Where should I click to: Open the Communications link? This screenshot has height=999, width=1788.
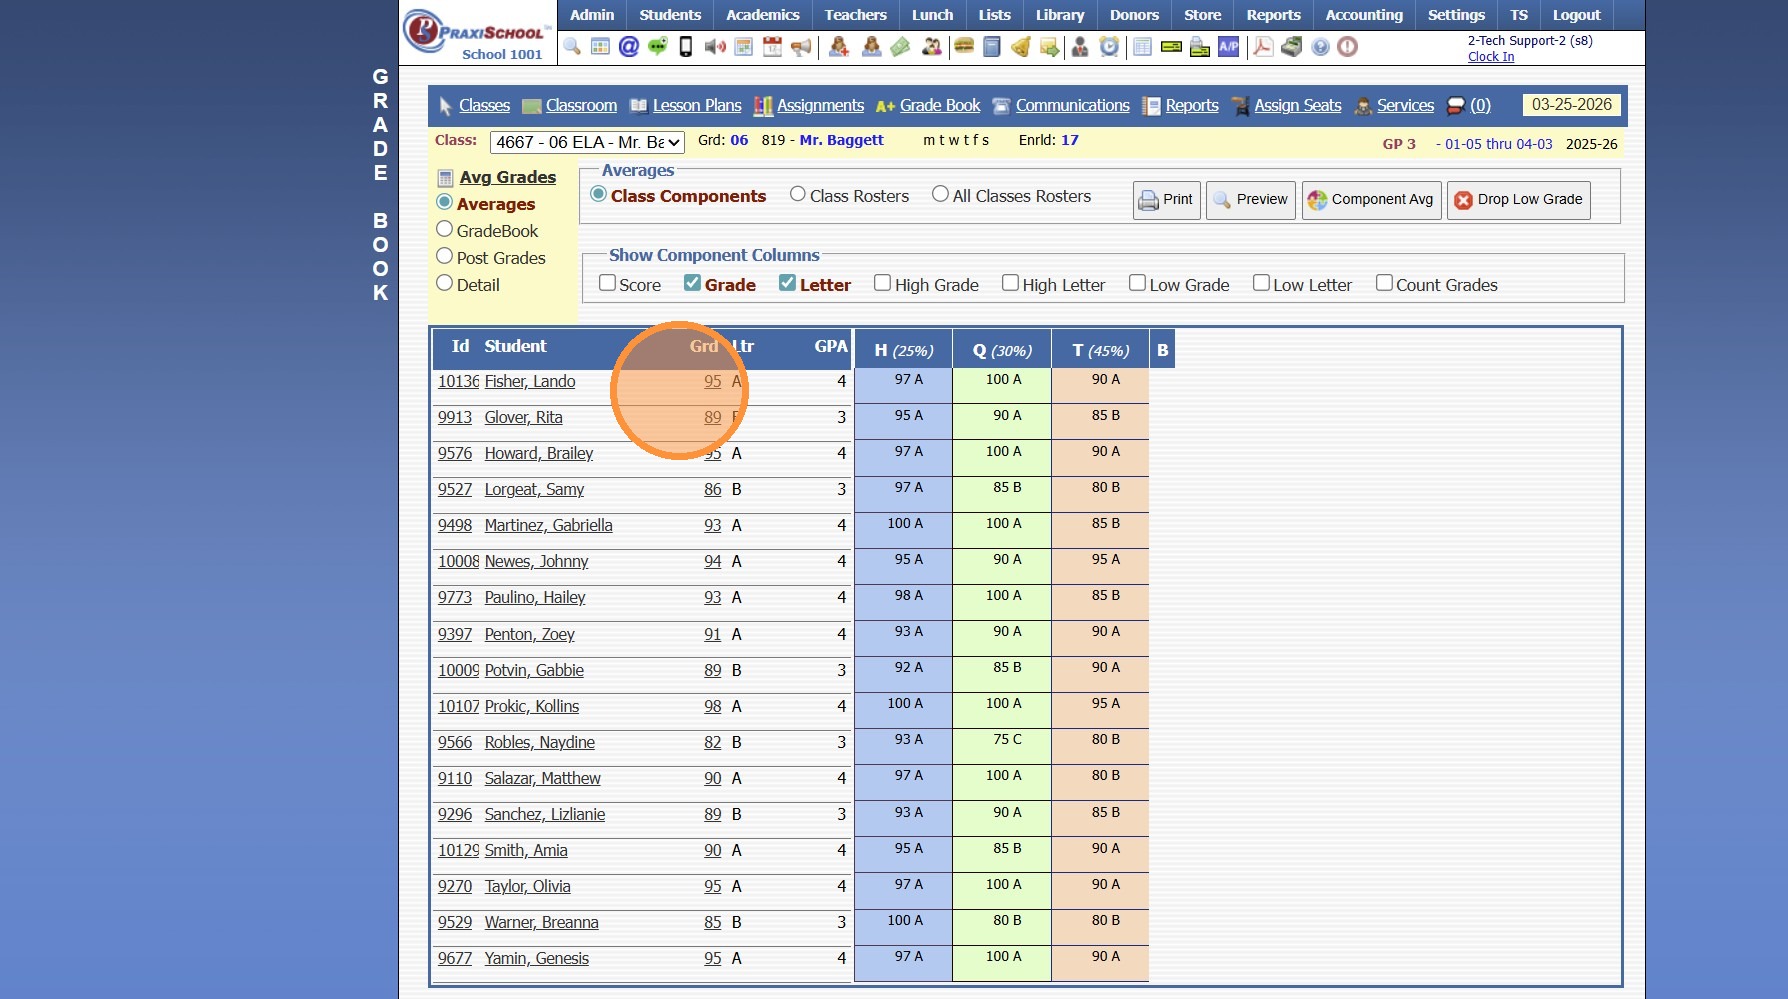(x=1073, y=106)
